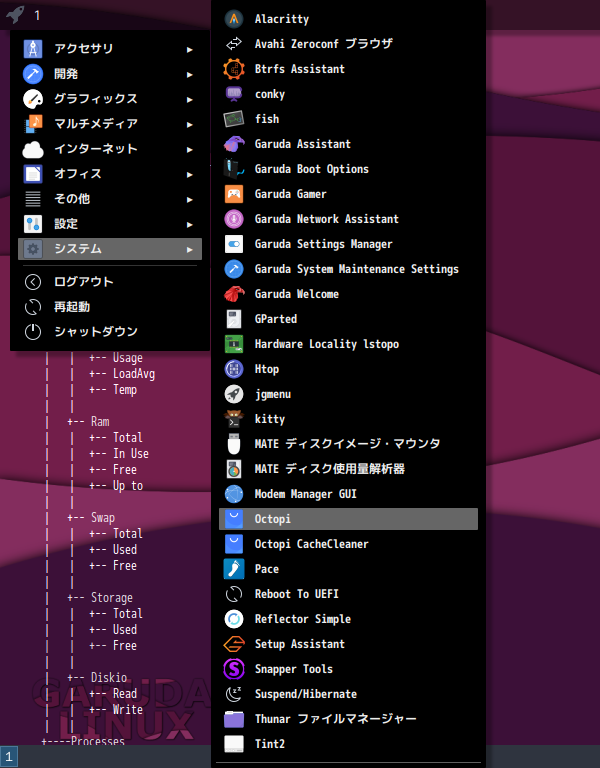Screen dimensions: 600x768
Task: Click the jgmenu rocket icon
Action: coord(234,394)
